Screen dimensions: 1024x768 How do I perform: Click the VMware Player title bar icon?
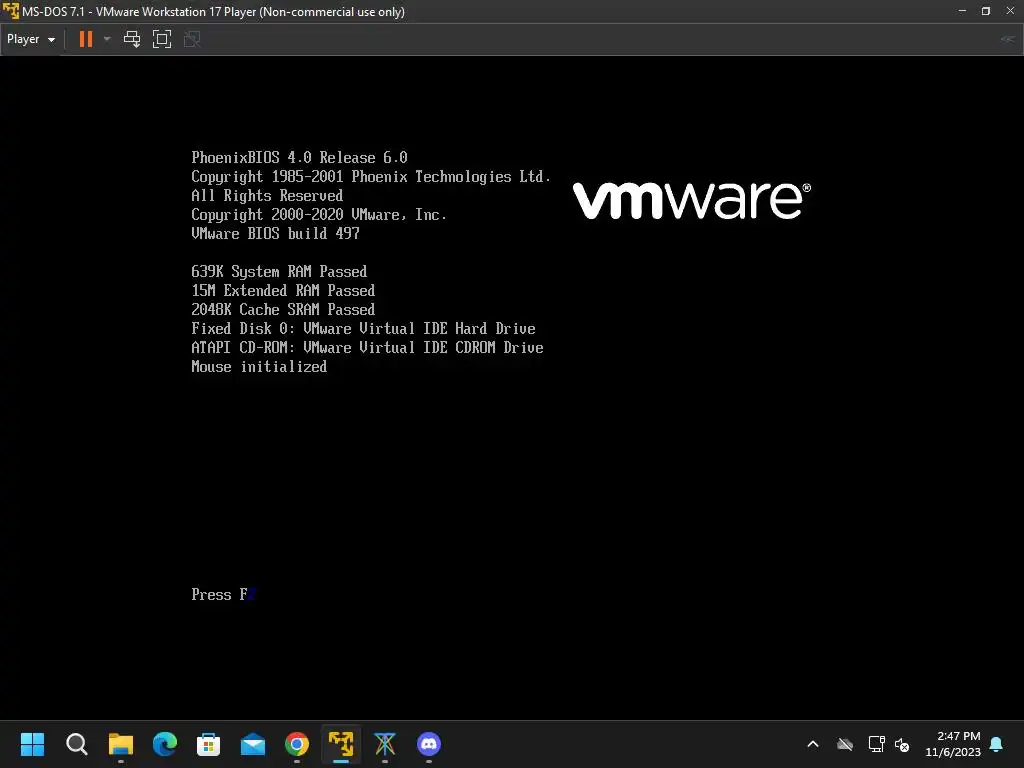[x=10, y=11]
